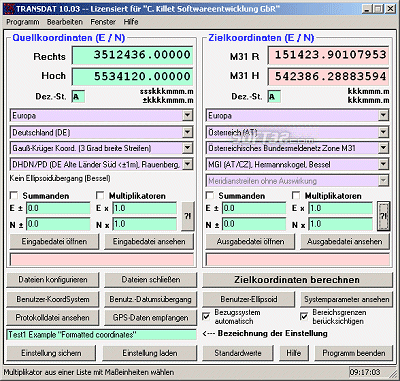Click the source E x multiplier field
The width and height of the screenshot is (400, 381).
tap(144, 208)
